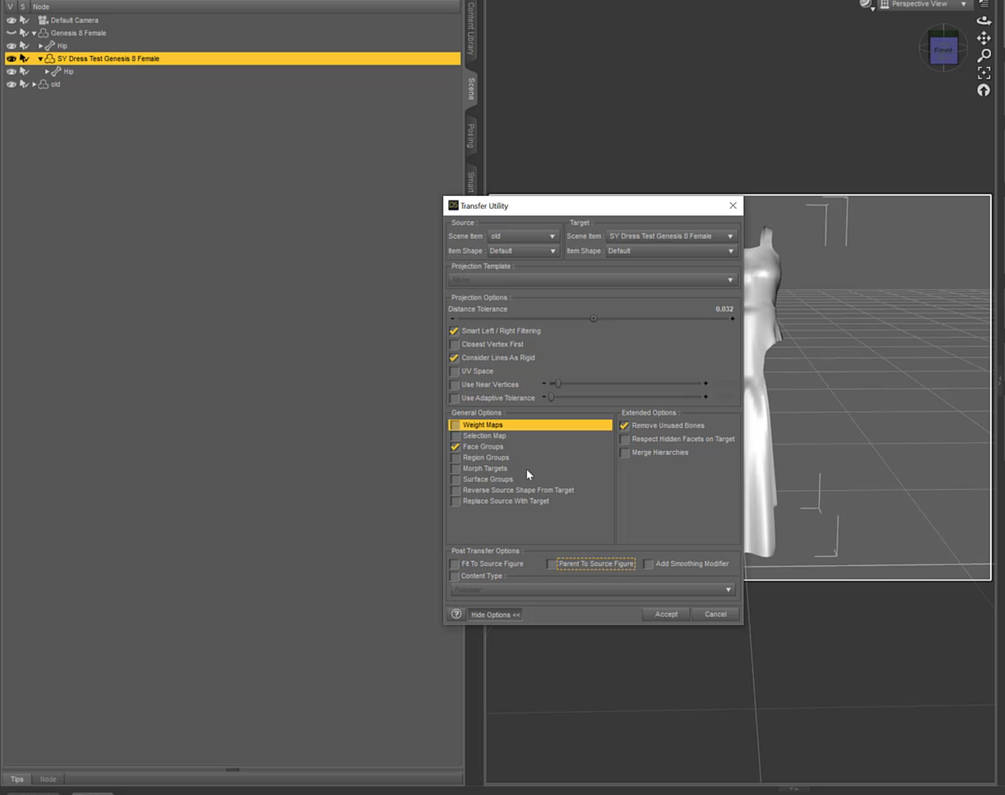Toggle the selectable arrow icon for Default Camera
1005x795 pixels.
[24, 20]
